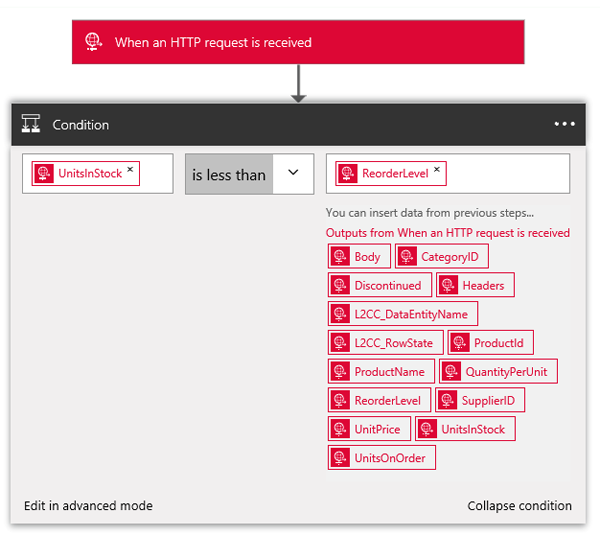The image size is (600, 536).
Task: Insert the ProductName output token
Action: click(x=380, y=372)
